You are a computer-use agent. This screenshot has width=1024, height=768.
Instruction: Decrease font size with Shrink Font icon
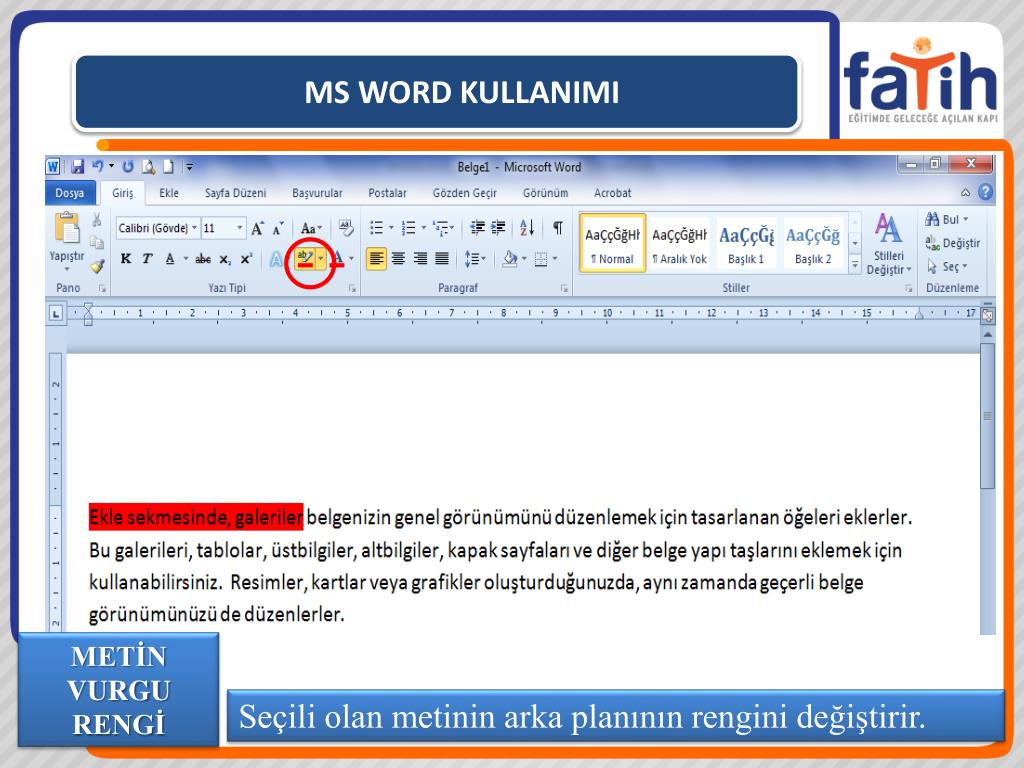278,228
